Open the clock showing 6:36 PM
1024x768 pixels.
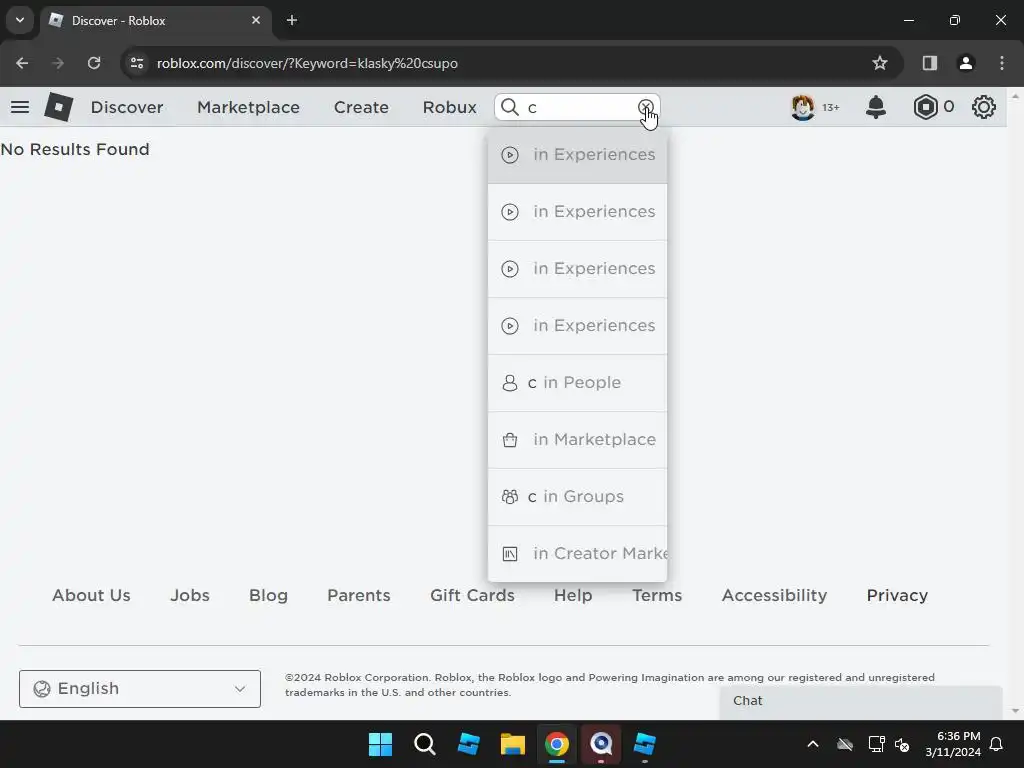coord(953,744)
